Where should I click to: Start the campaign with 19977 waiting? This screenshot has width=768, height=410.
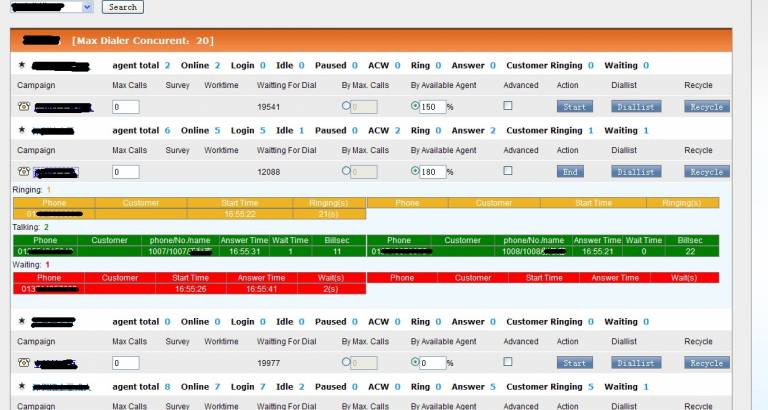click(x=575, y=363)
